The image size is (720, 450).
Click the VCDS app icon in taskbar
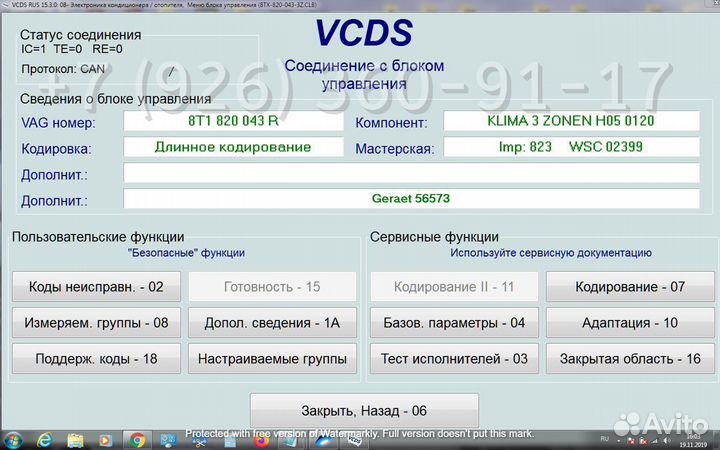[x=355, y=441]
